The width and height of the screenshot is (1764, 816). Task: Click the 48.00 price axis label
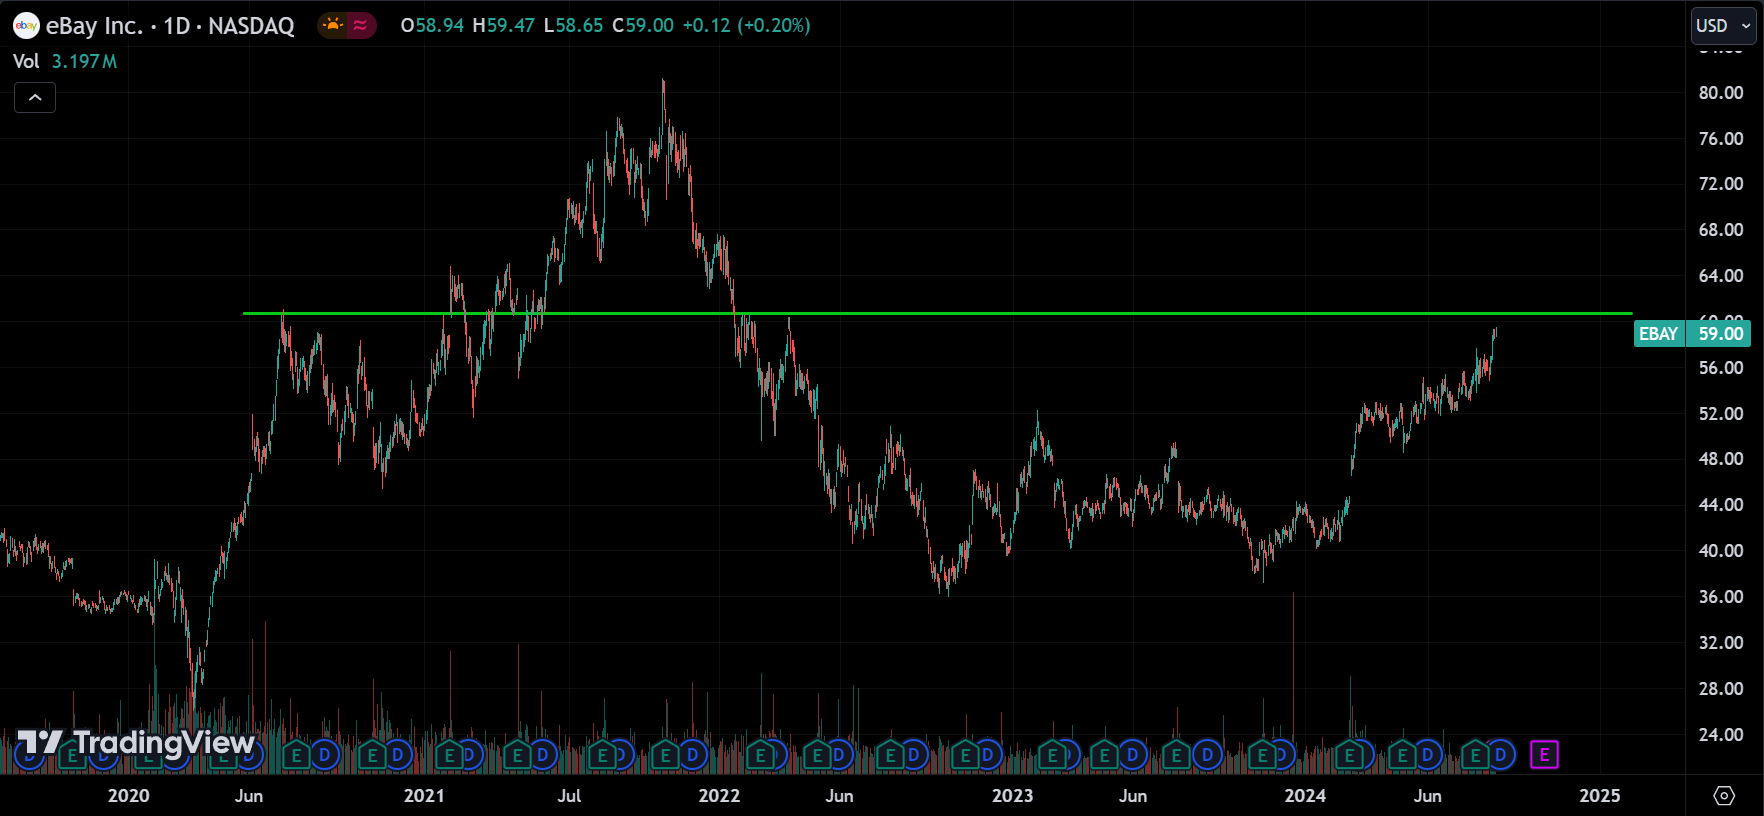(1721, 459)
